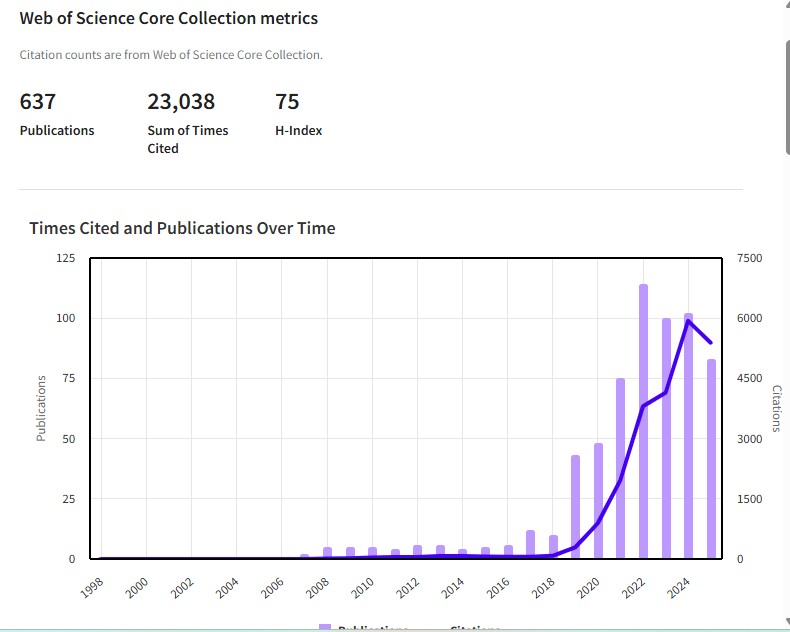Image resolution: width=790 pixels, height=632 pixels.
Task: Select the 75 H-Index value
Action: click(287, 102)
